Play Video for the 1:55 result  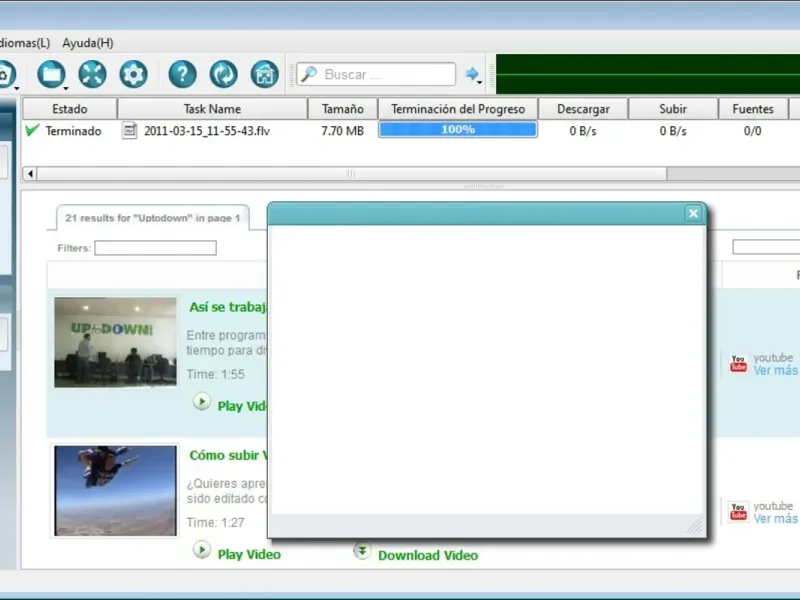[x=242, y=406]
